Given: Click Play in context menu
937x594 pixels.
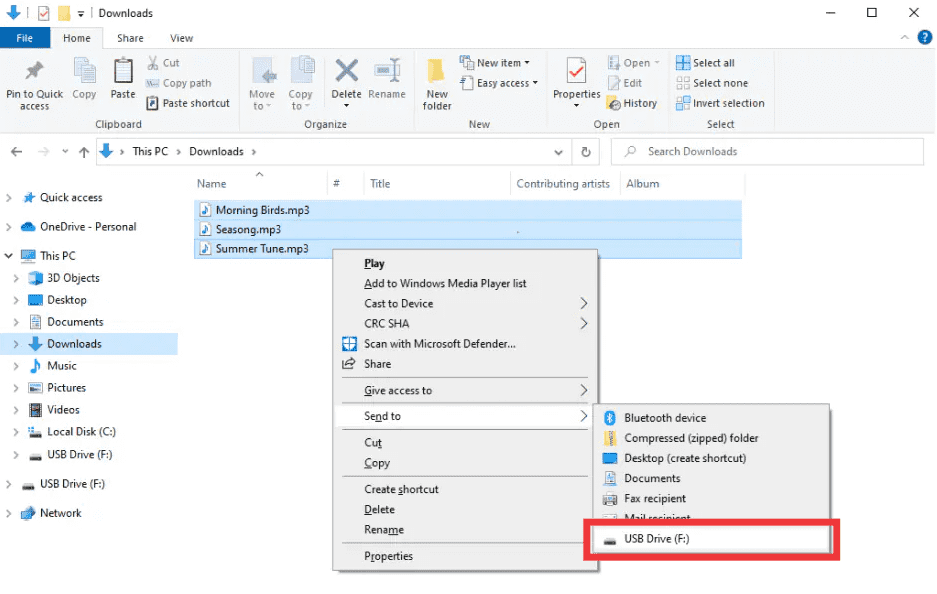Looking at the screenshot, I should click(374, 264).
